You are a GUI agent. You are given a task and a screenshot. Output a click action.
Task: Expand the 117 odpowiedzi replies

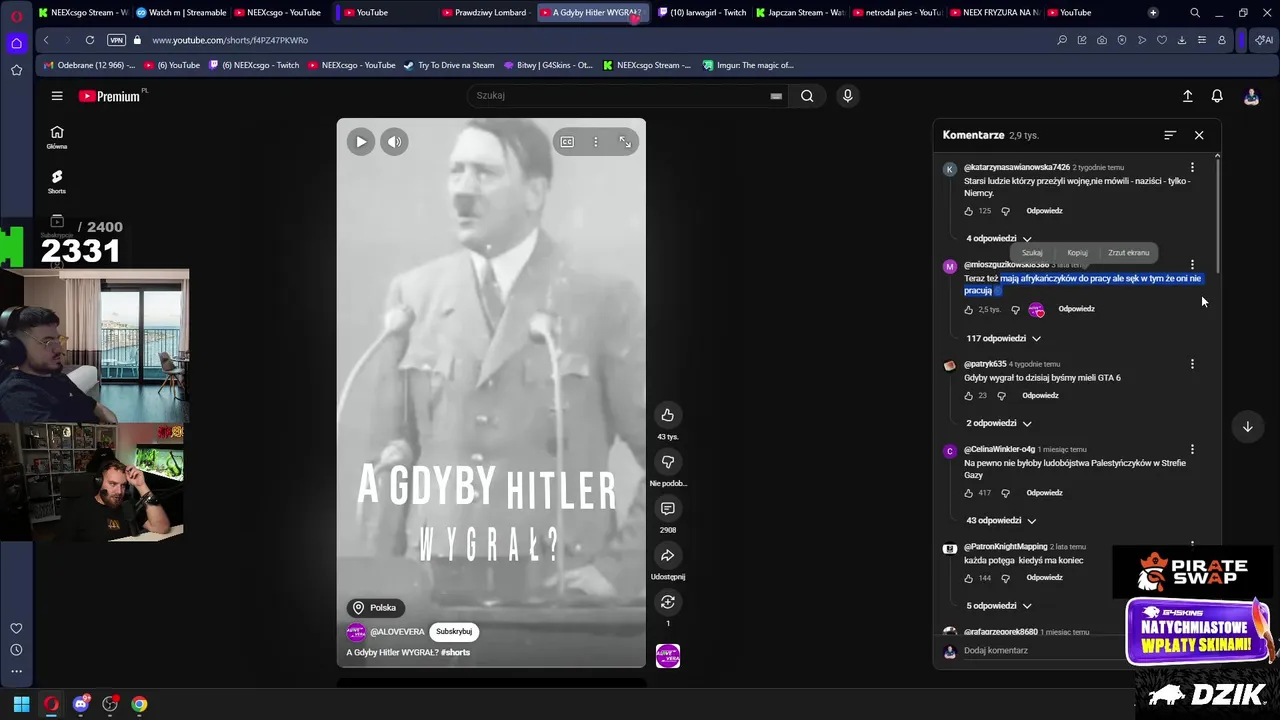1003,338
